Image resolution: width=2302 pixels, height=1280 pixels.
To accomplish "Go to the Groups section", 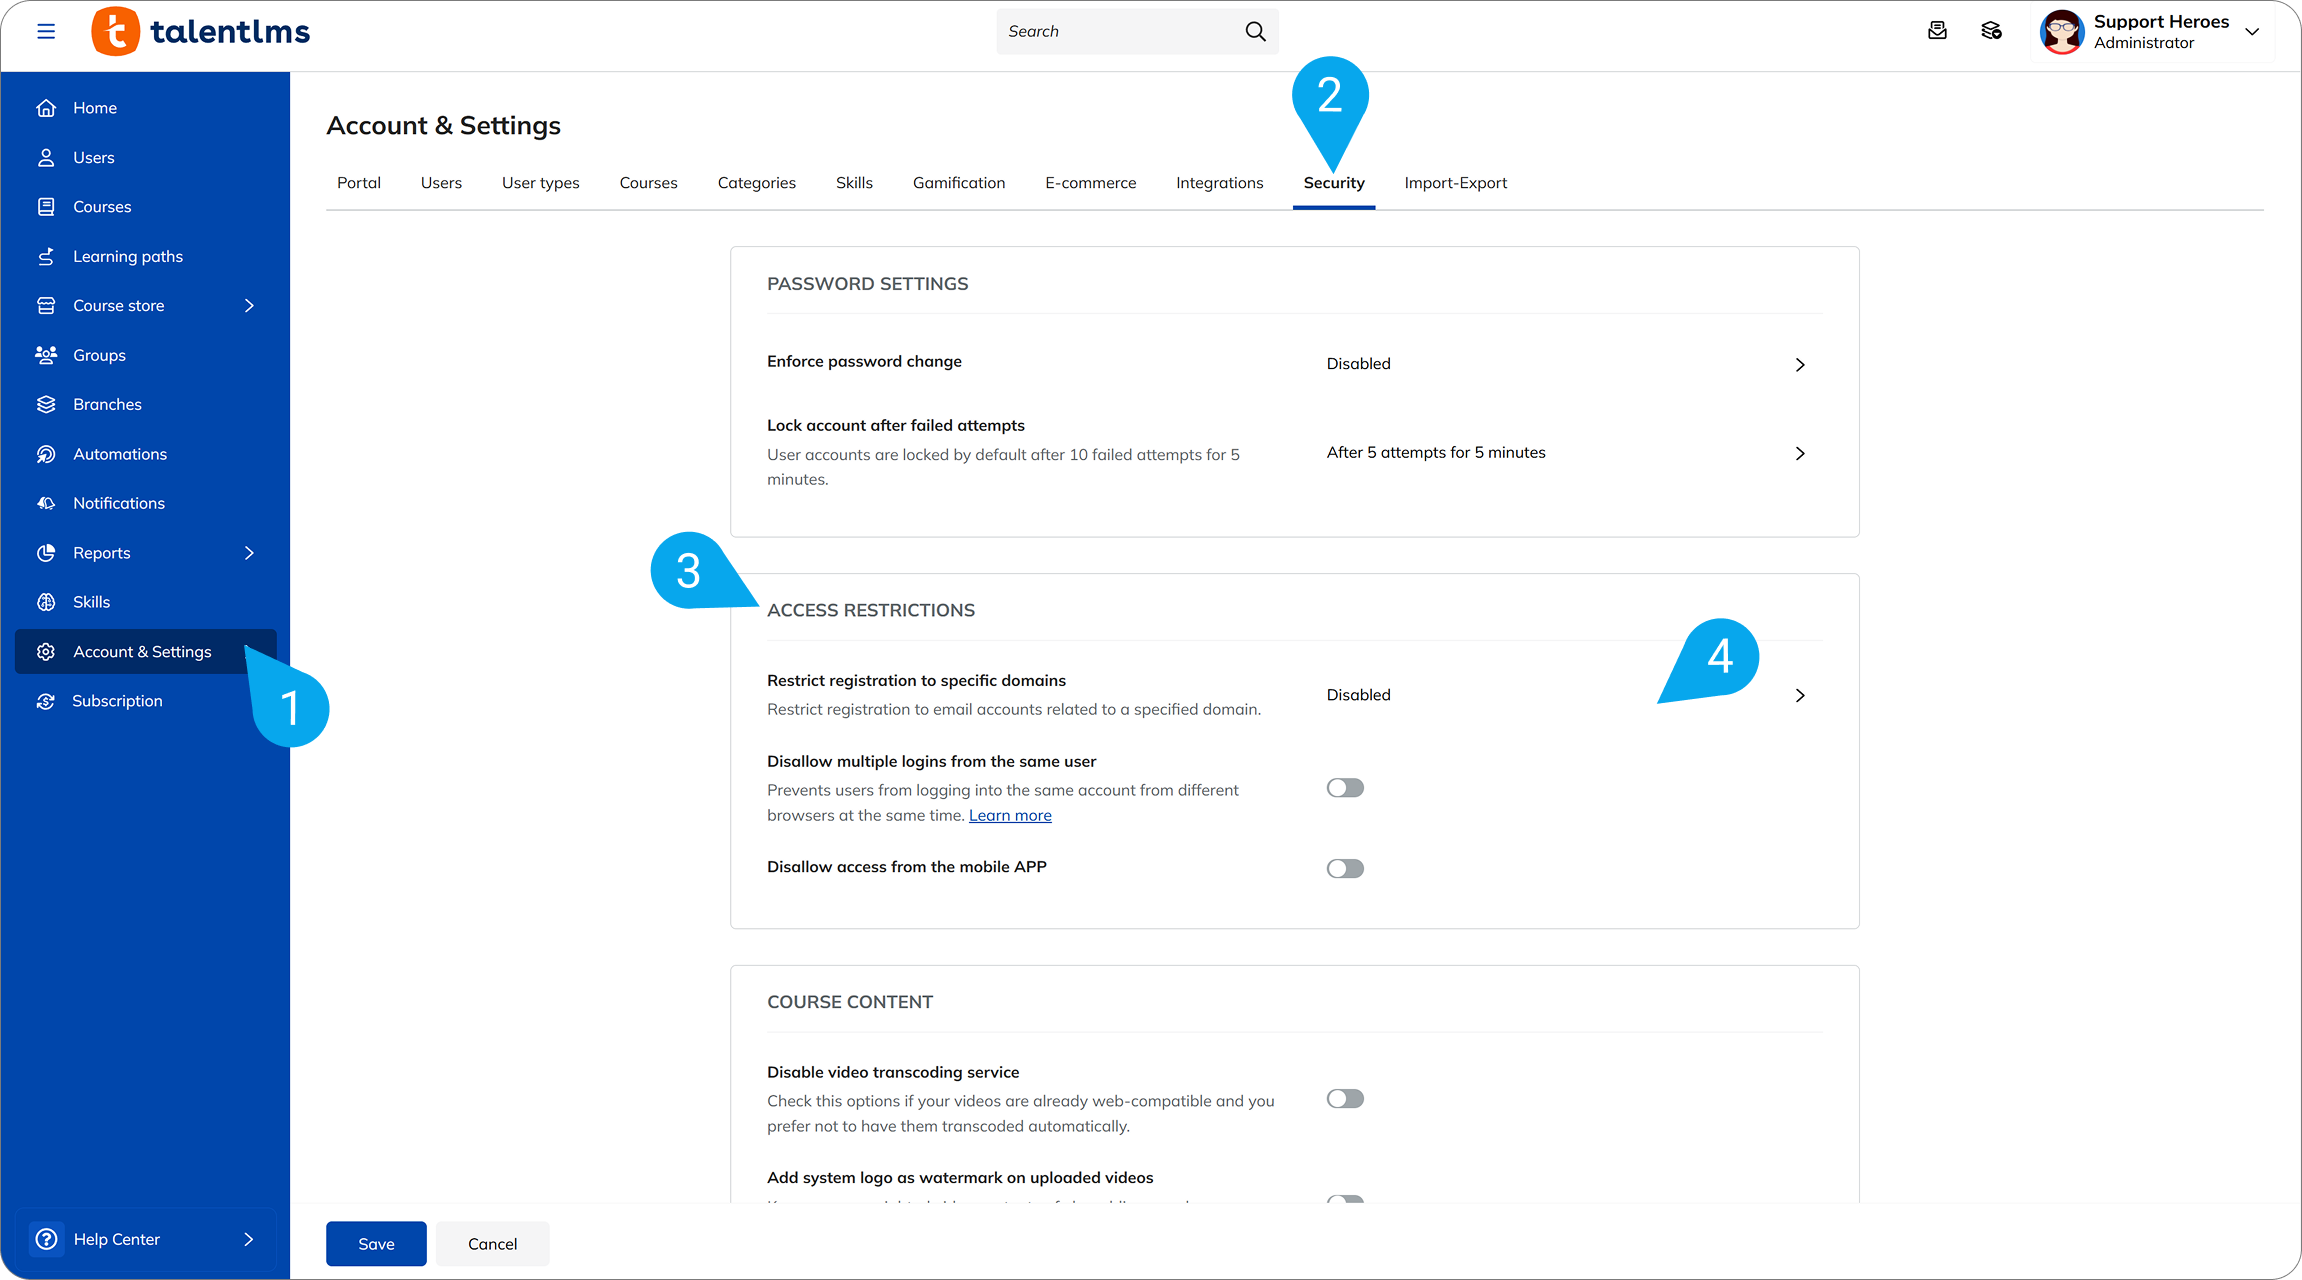I will click(98, 355).
